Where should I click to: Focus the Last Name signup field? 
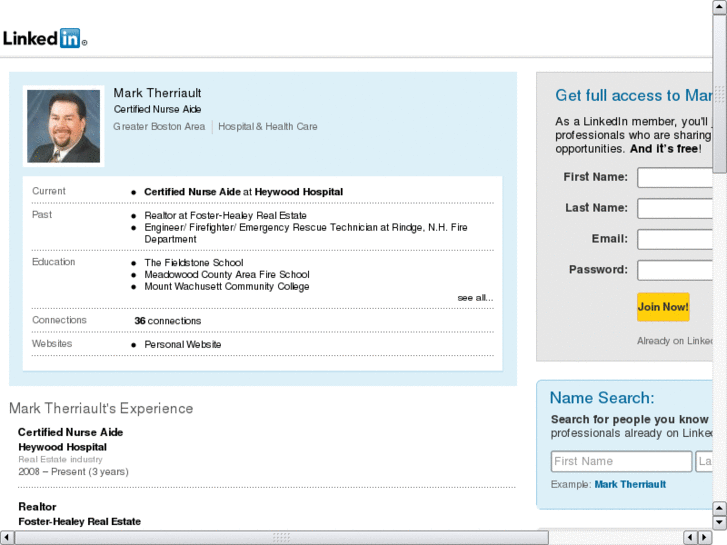tap(675, 208)
